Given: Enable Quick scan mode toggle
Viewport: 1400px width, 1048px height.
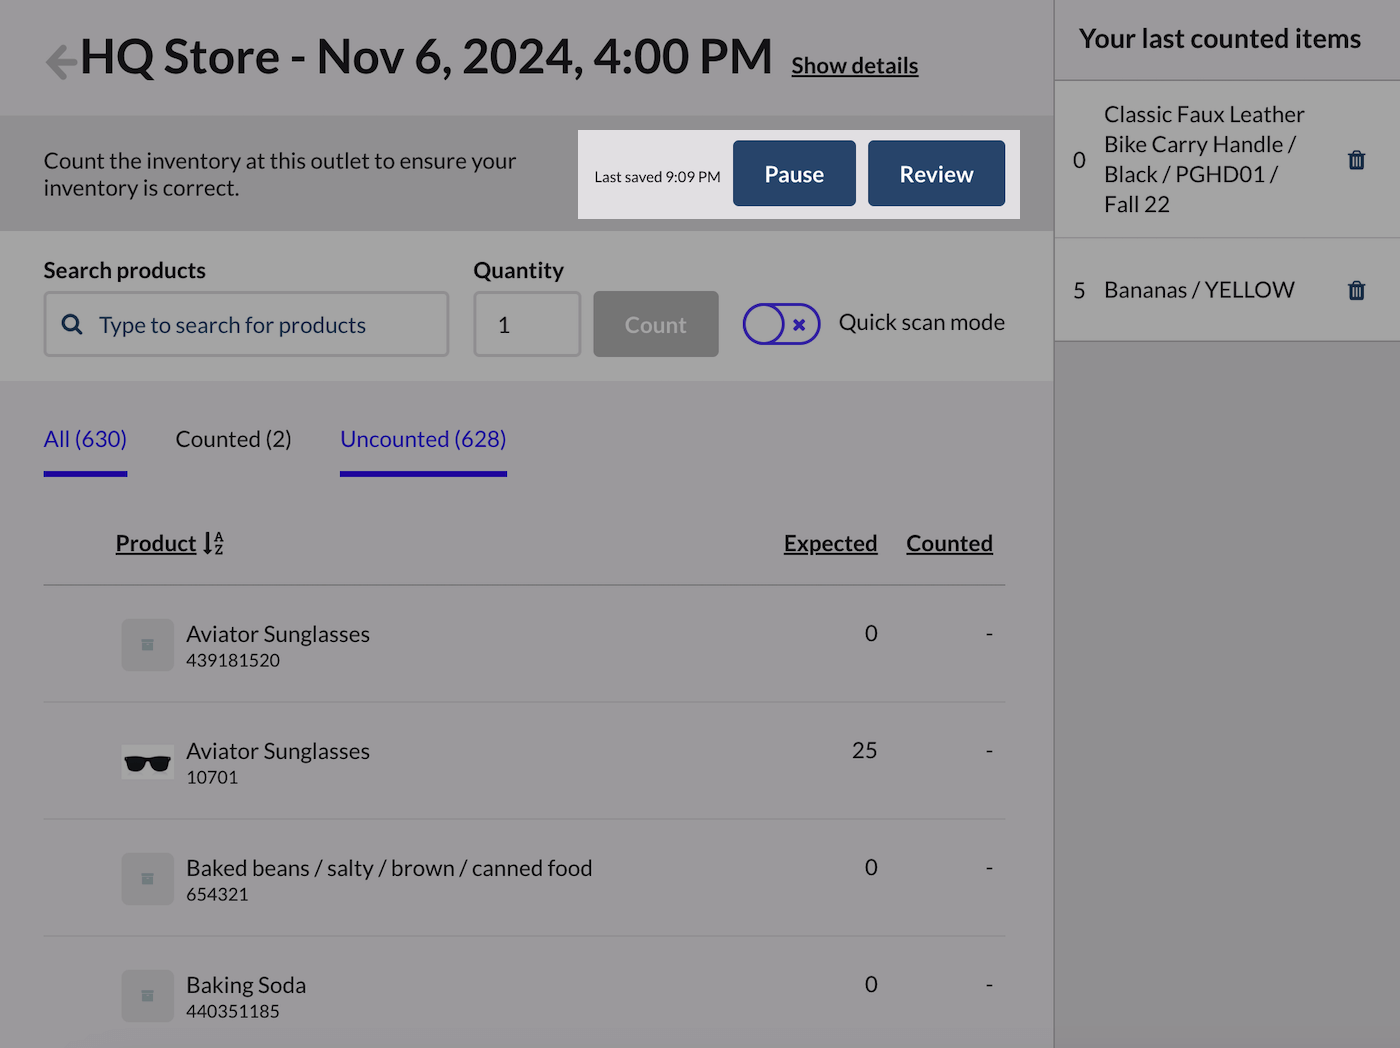Looking at the screenshot, I should click(781, 324).
